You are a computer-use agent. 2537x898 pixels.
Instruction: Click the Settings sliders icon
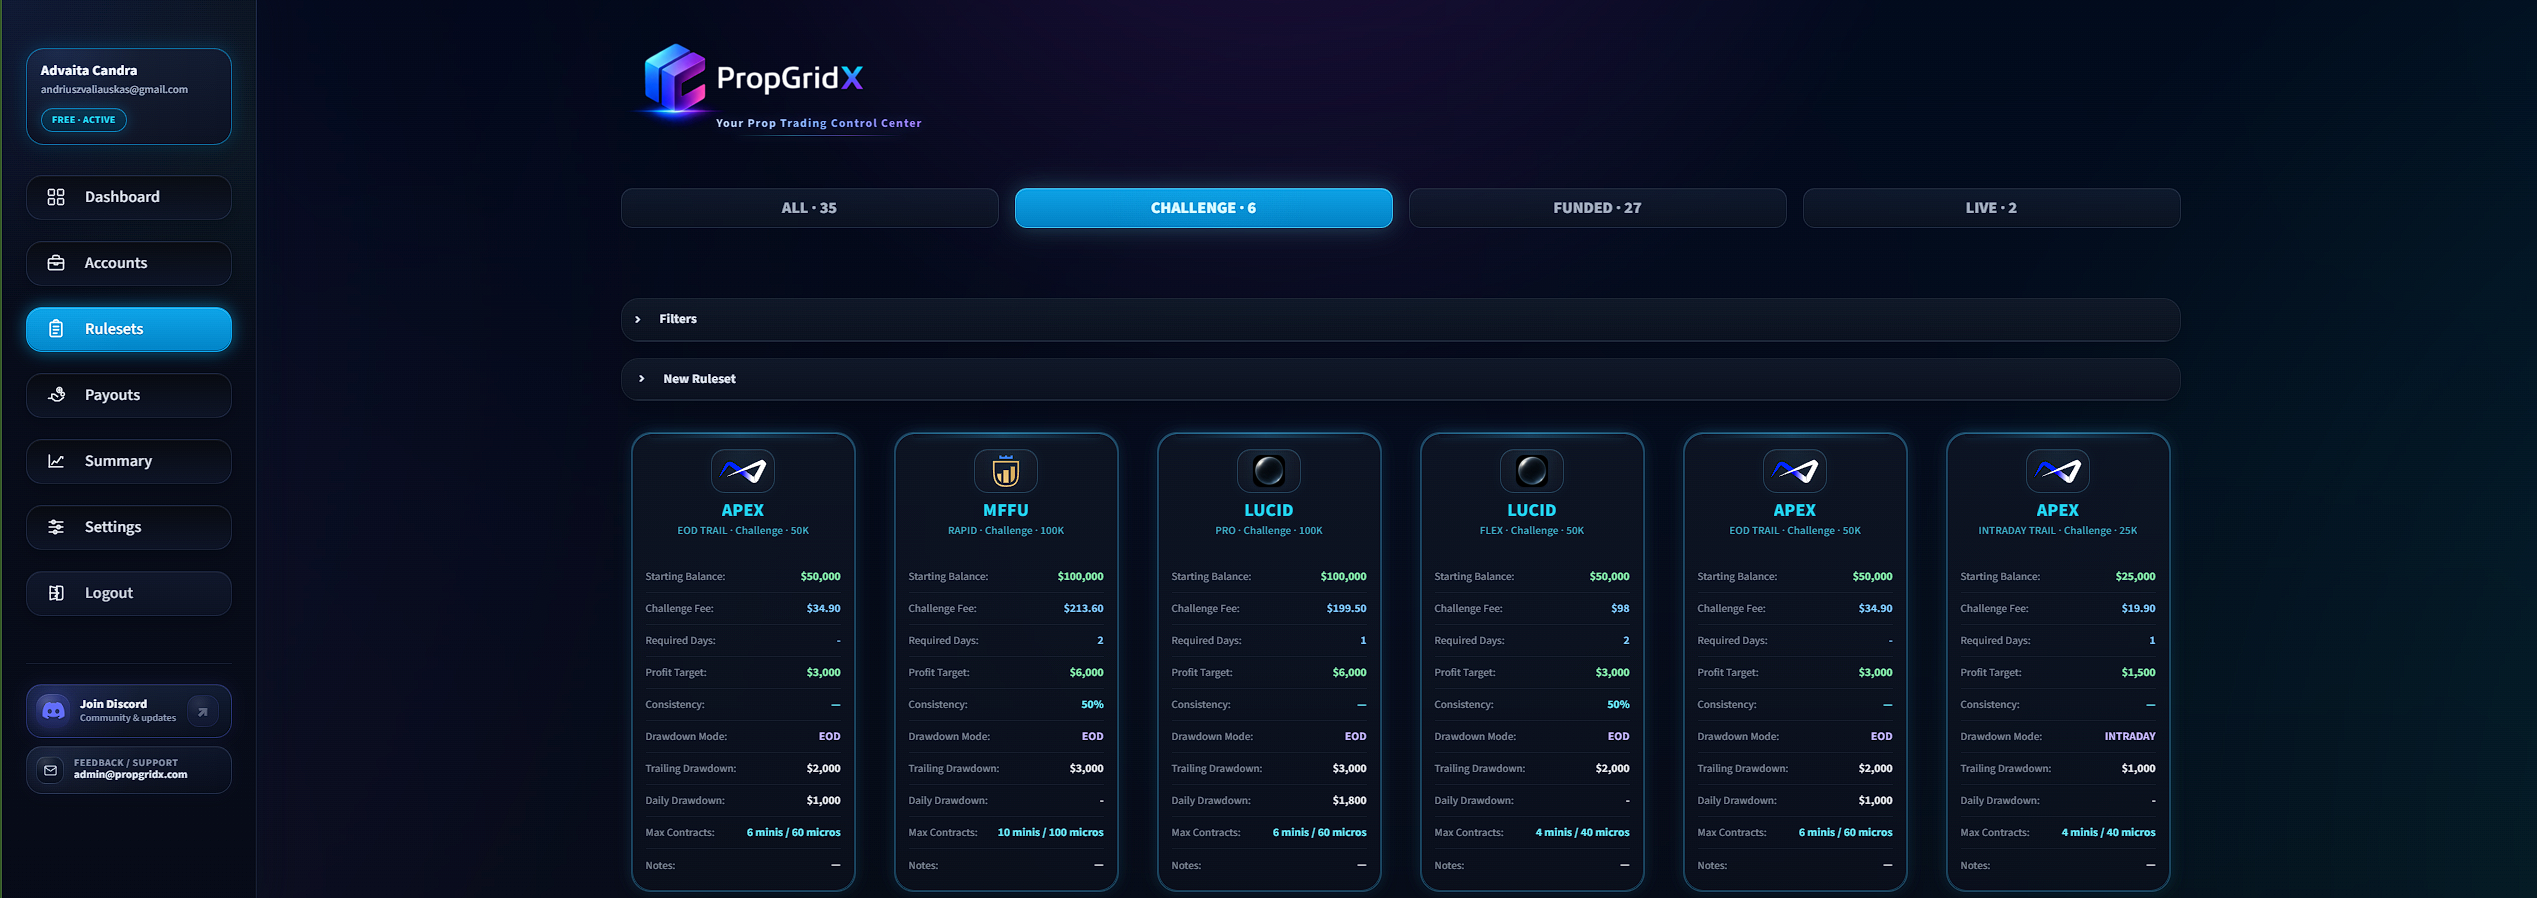56,527
